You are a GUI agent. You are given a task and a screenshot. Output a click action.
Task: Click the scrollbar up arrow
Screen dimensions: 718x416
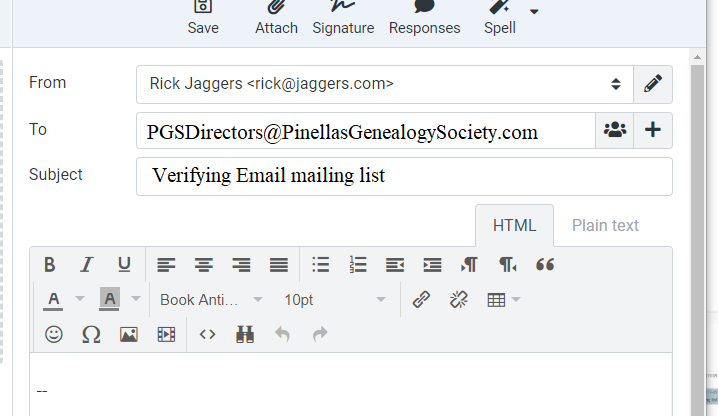(697, 57)
